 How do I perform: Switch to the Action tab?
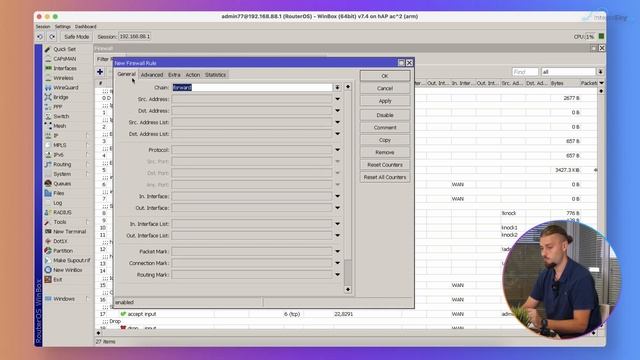tap(193, 75)
